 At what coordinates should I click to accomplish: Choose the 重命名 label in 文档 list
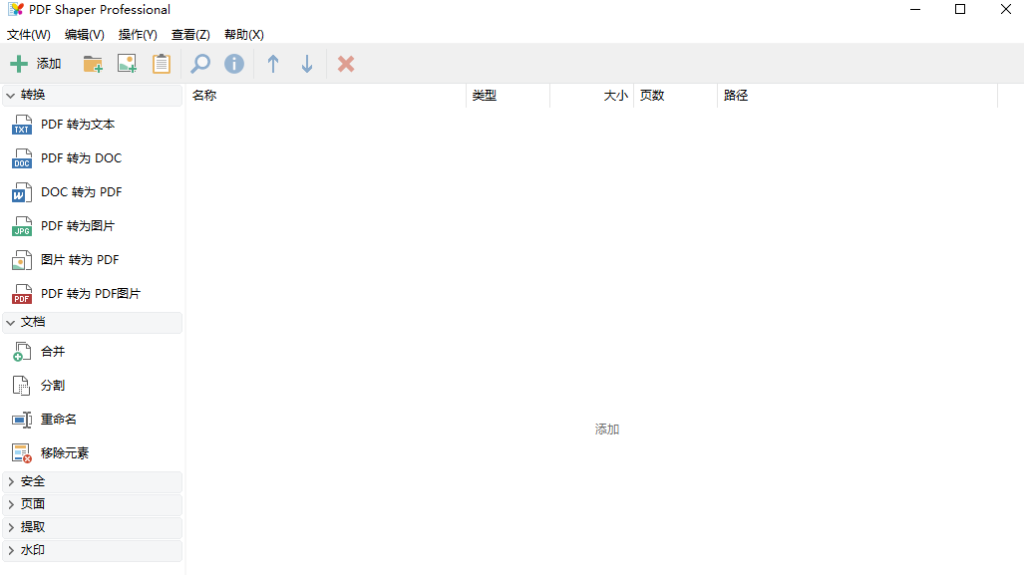(x=59, y=419)
